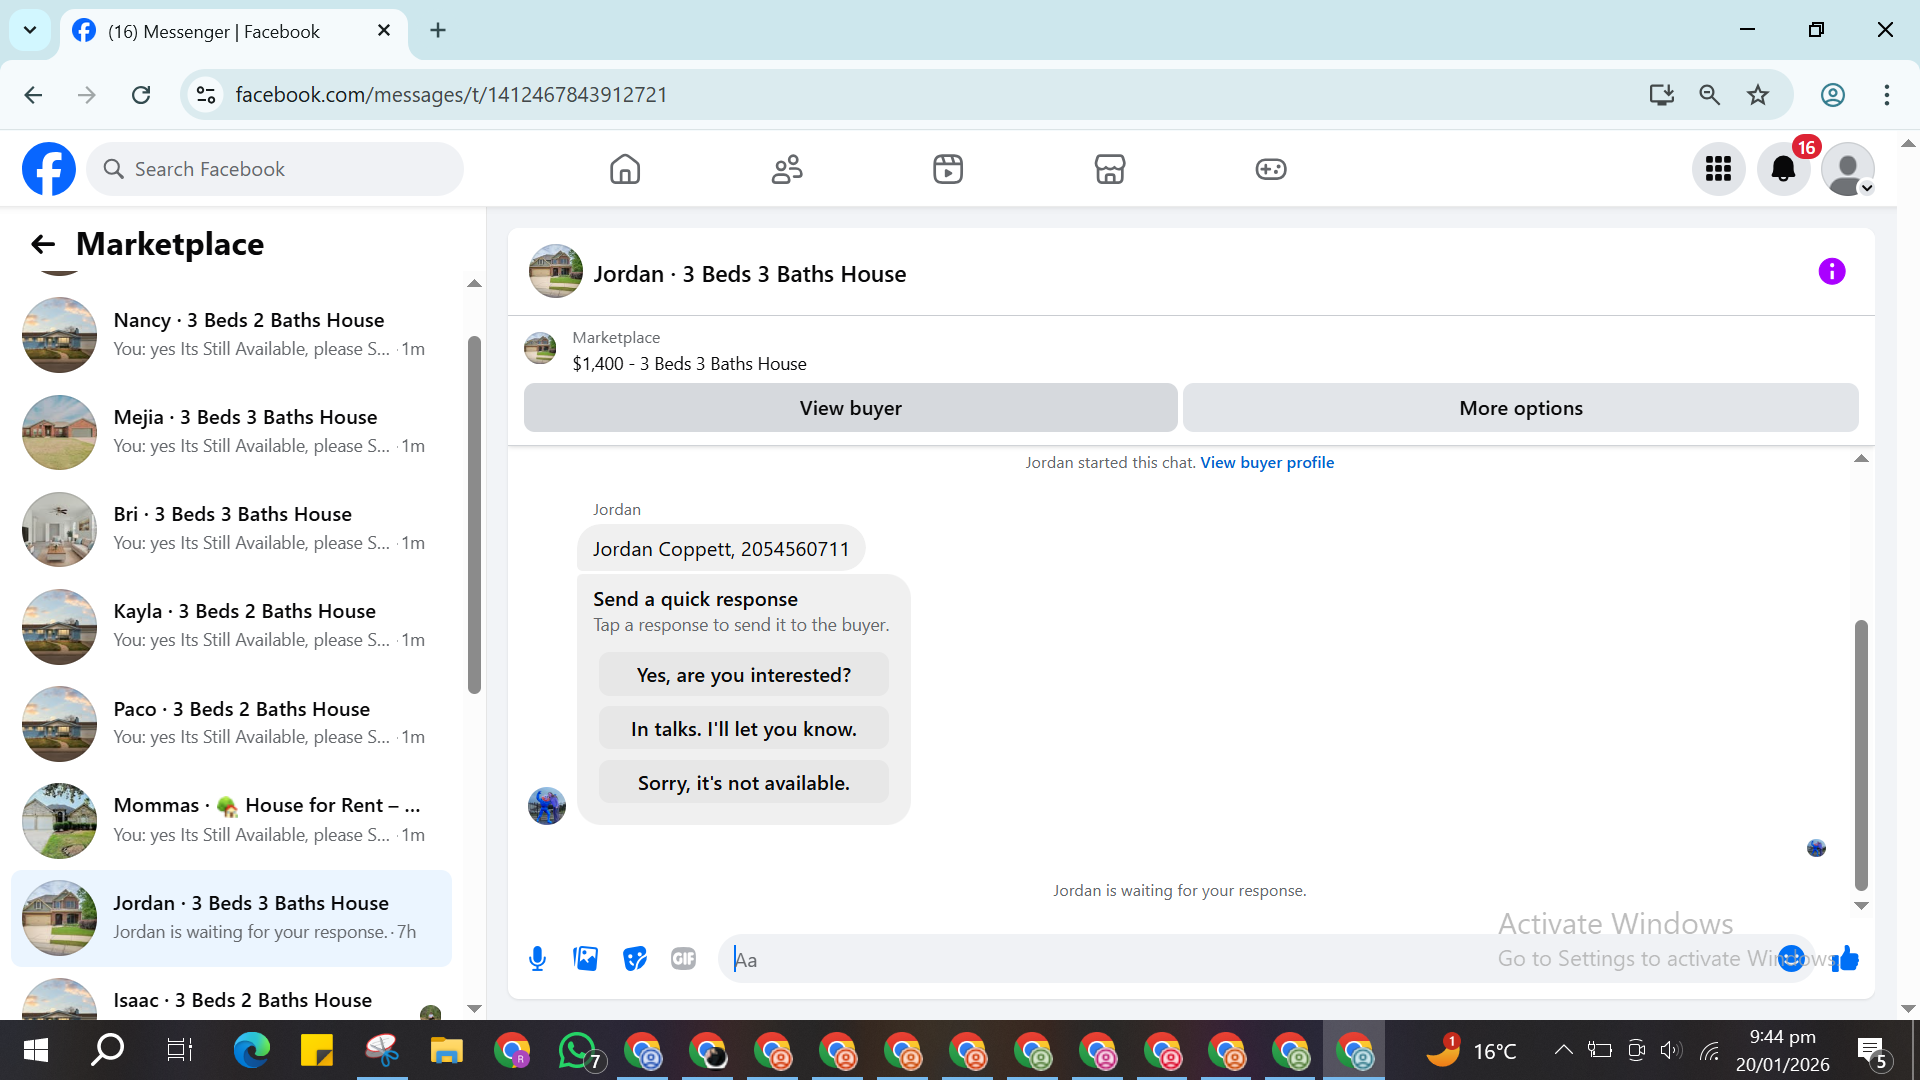Open a new browser tab
This screenshot has width=1920, height=1080.
tap(438, 31)
